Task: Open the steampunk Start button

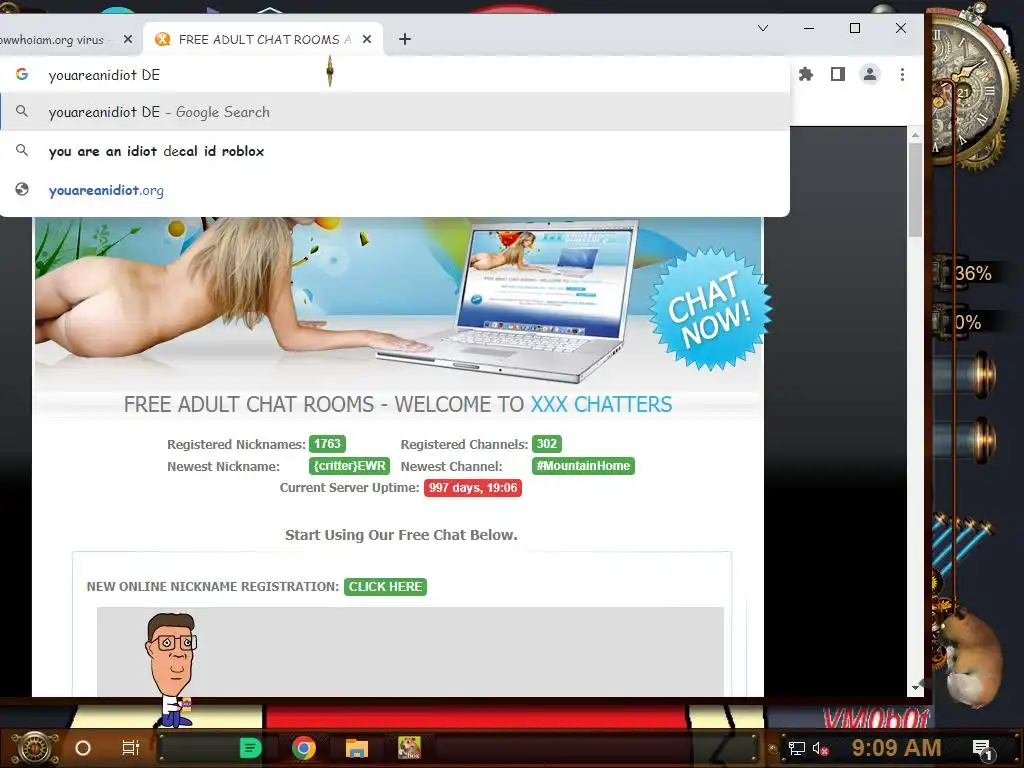Action: point(36,748)
